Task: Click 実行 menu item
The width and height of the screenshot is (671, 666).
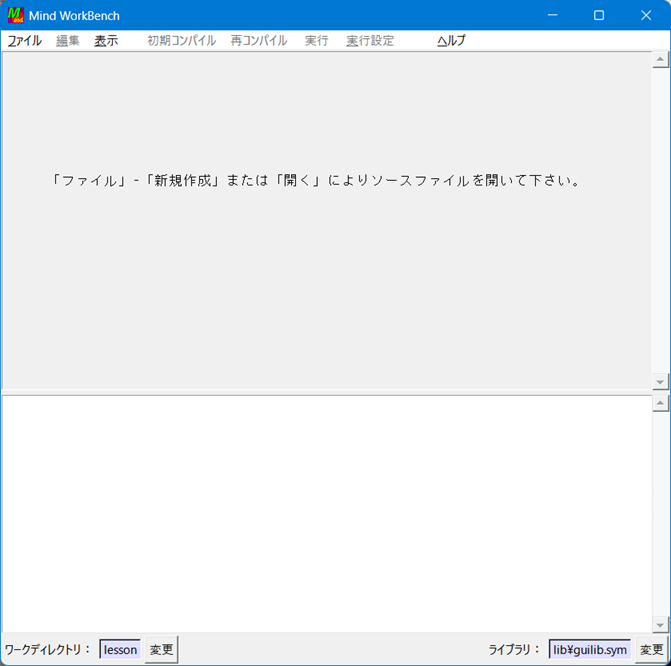Action: point(317,41)
